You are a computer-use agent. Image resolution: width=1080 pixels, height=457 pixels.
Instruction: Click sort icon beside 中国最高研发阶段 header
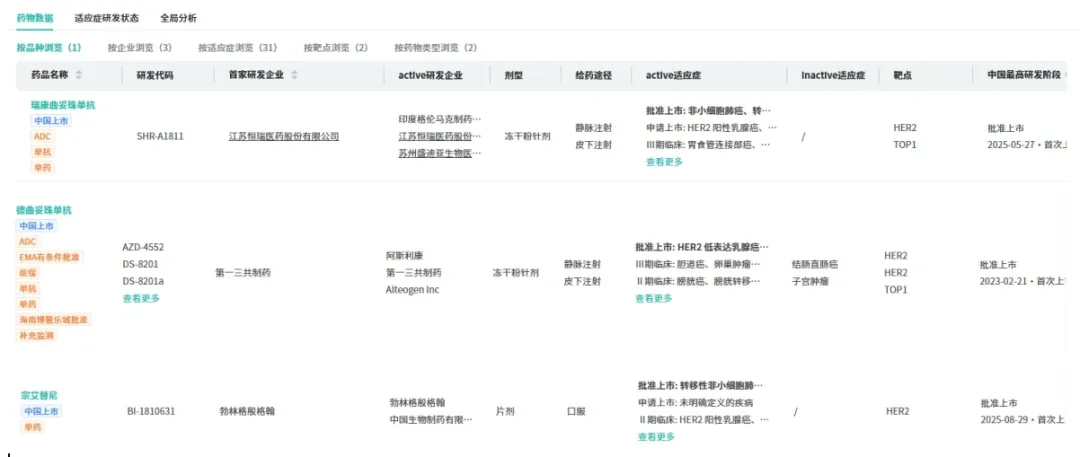pyautogui.click(x=1064, y=76)
